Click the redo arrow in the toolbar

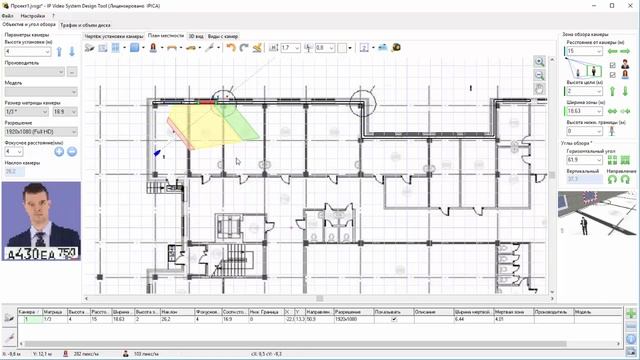(x=244, y=48)
